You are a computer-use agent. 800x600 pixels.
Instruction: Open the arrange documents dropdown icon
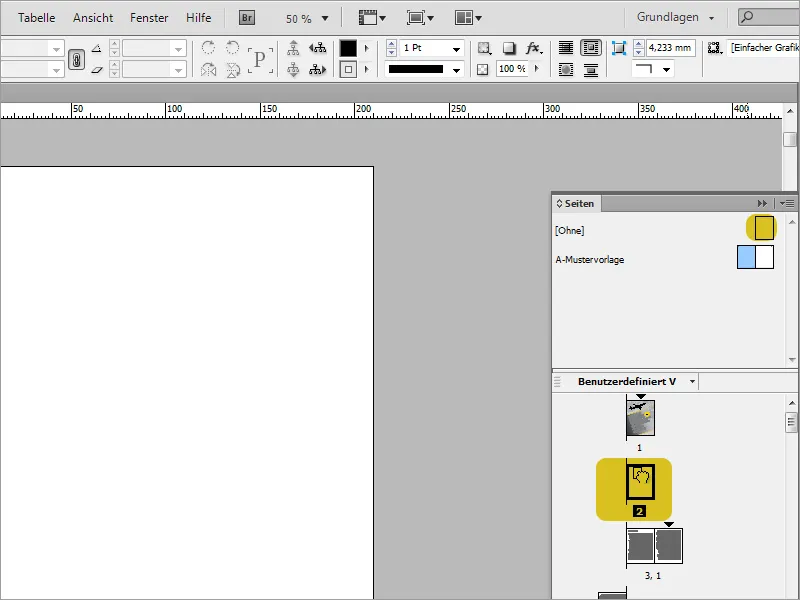pyautogui.click(x=468, y=18)
